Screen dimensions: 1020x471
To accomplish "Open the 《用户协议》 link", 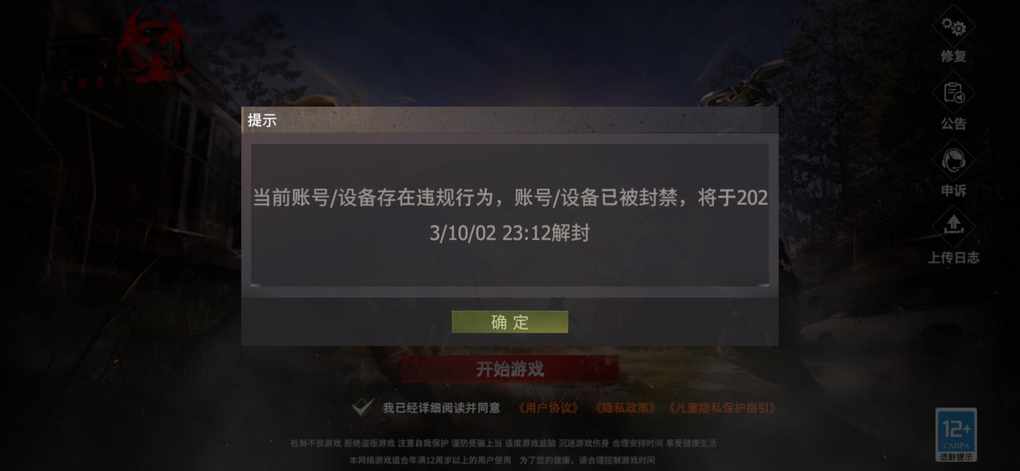I will 548,408.
